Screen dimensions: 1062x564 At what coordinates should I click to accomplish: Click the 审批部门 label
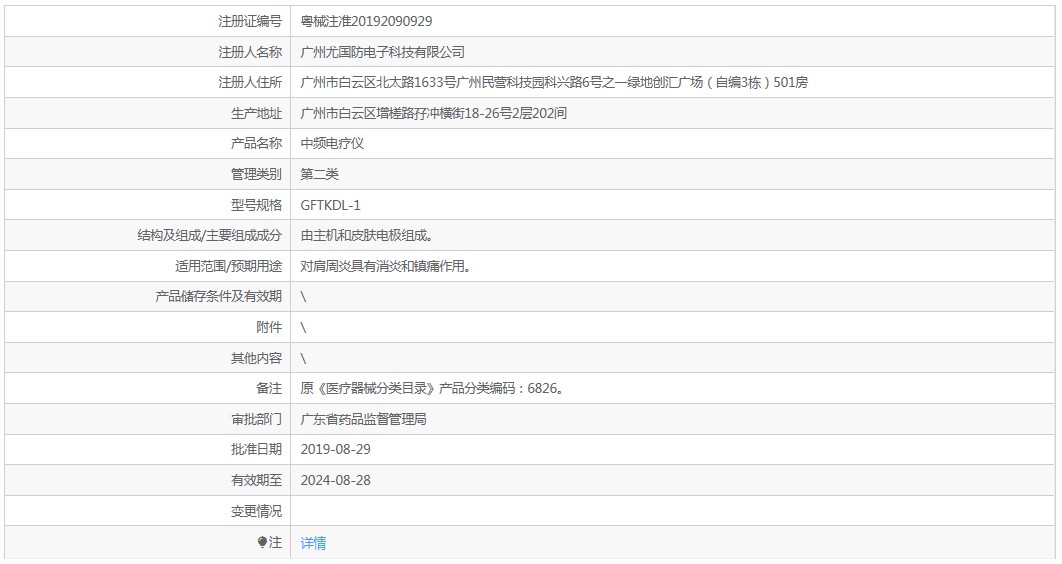coord(256,419)
